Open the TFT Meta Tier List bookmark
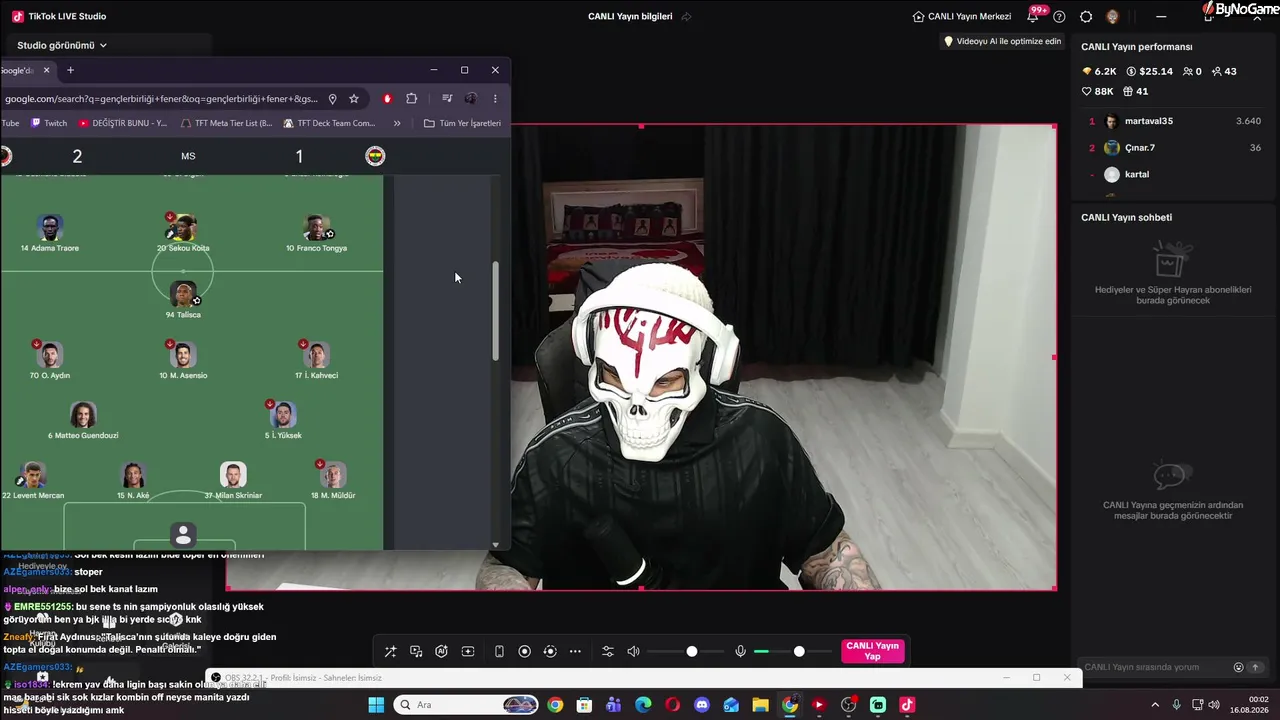The height and width of the screenshot is (720, 1280). (226, 123)
